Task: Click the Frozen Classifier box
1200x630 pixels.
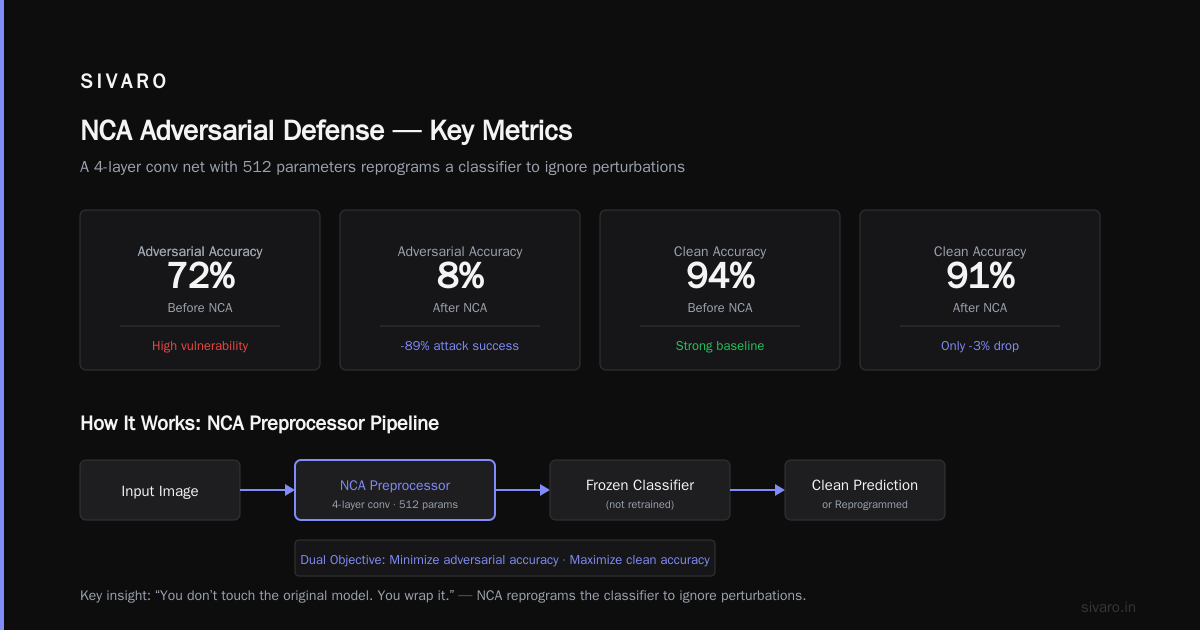Action: click(640, 490)
